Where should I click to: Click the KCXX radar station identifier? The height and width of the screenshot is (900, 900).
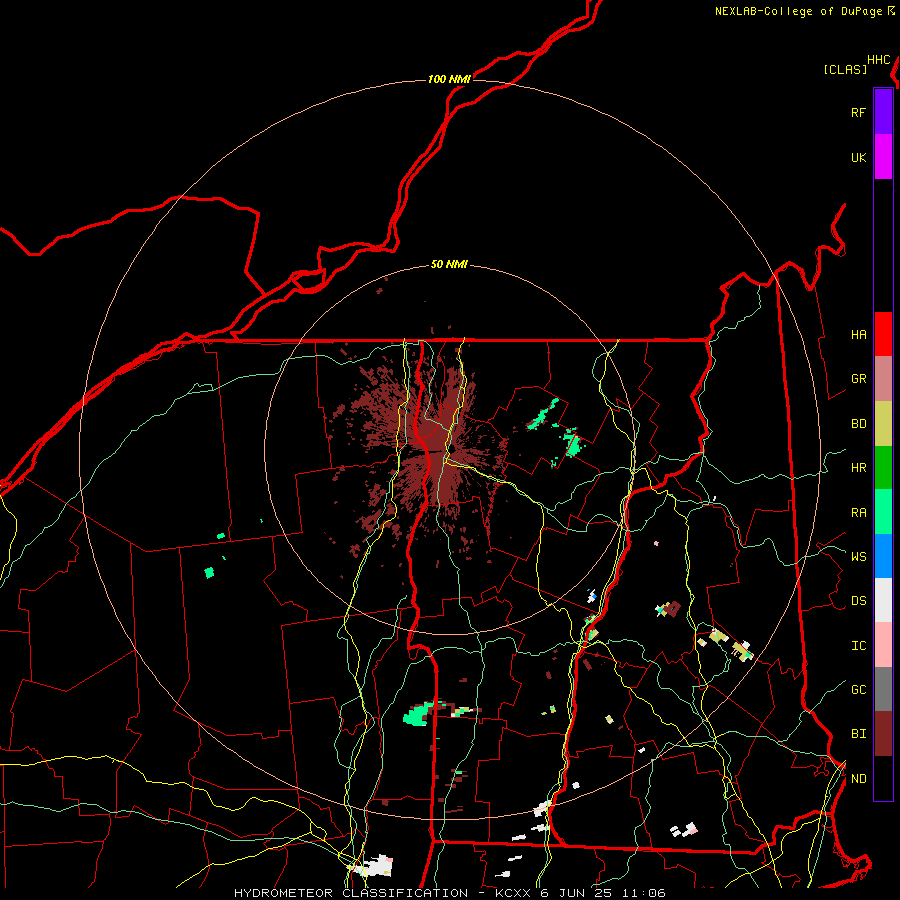511,893
